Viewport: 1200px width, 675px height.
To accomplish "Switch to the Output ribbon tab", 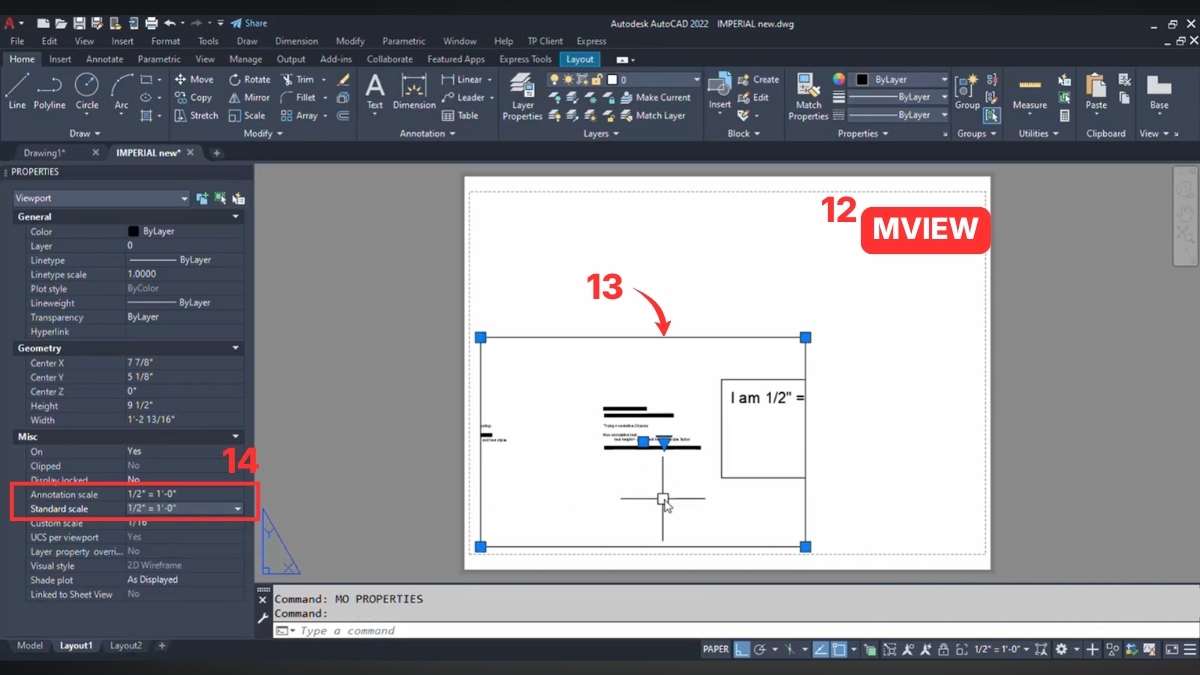I will click(x=291, y=59).
